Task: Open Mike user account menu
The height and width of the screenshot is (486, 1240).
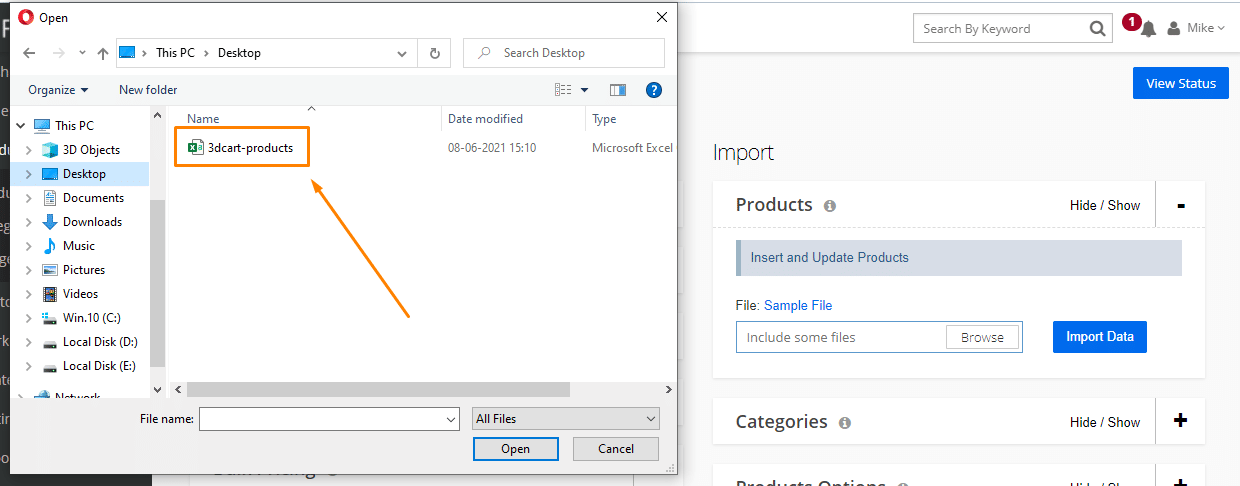Action: pyautogui.click(x=1196, y=29)
